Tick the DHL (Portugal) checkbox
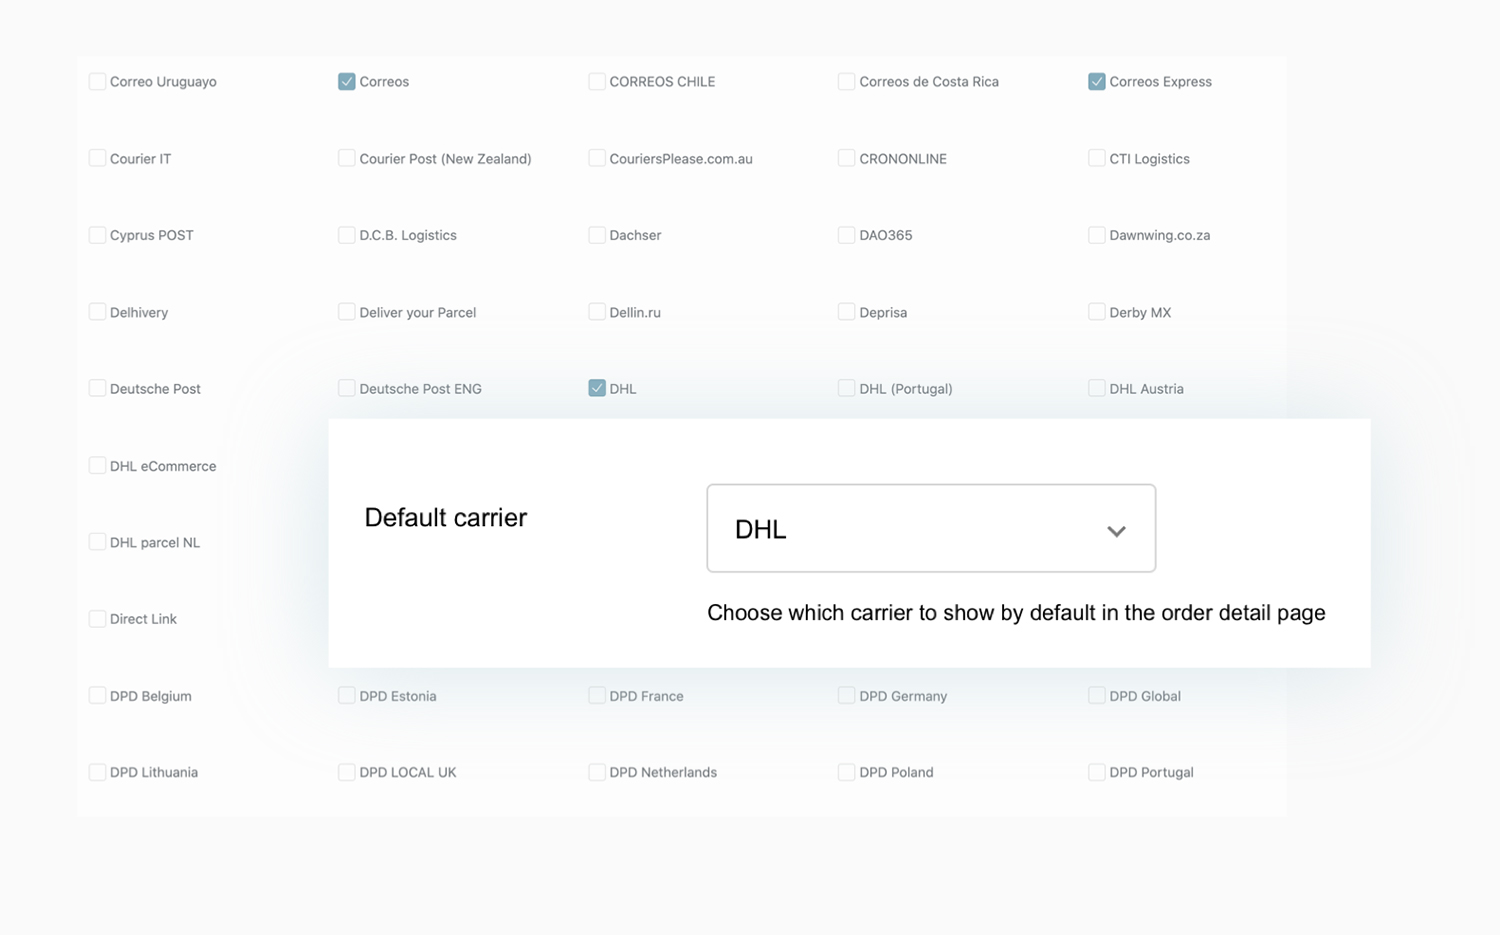 (846, 388)
